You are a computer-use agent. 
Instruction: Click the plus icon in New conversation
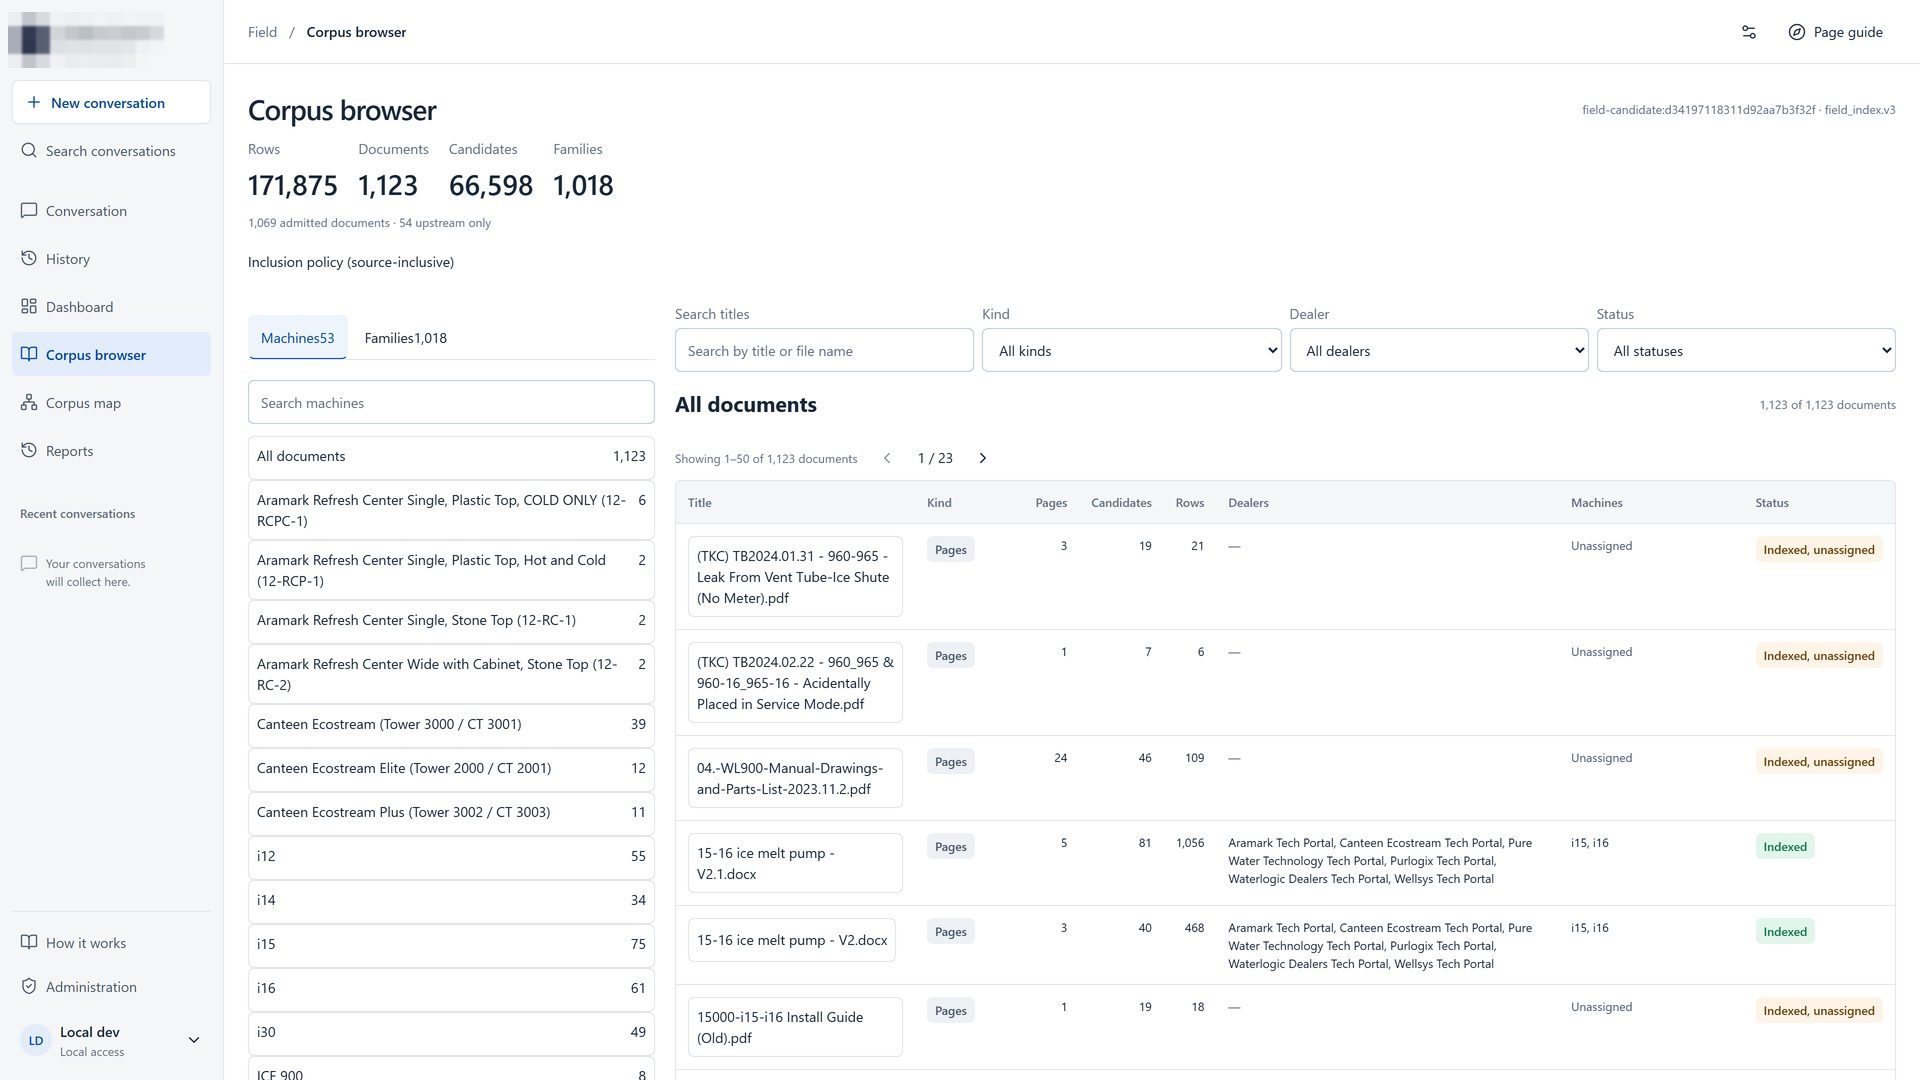[x=34, y=102]
